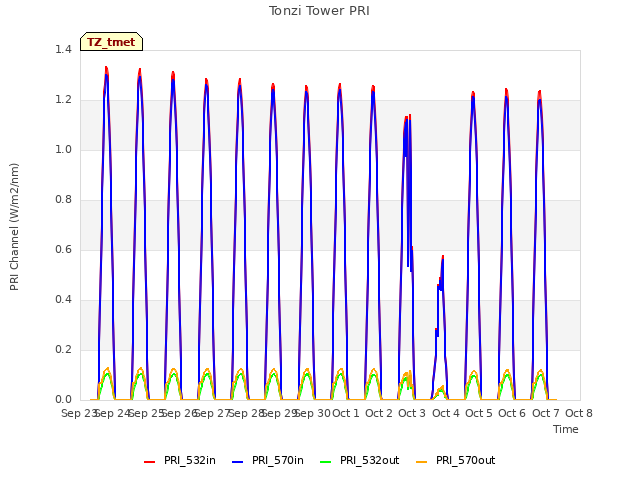Click the highest peak near Sep 24
Screen dimensions: 640x480
[106, 69]
